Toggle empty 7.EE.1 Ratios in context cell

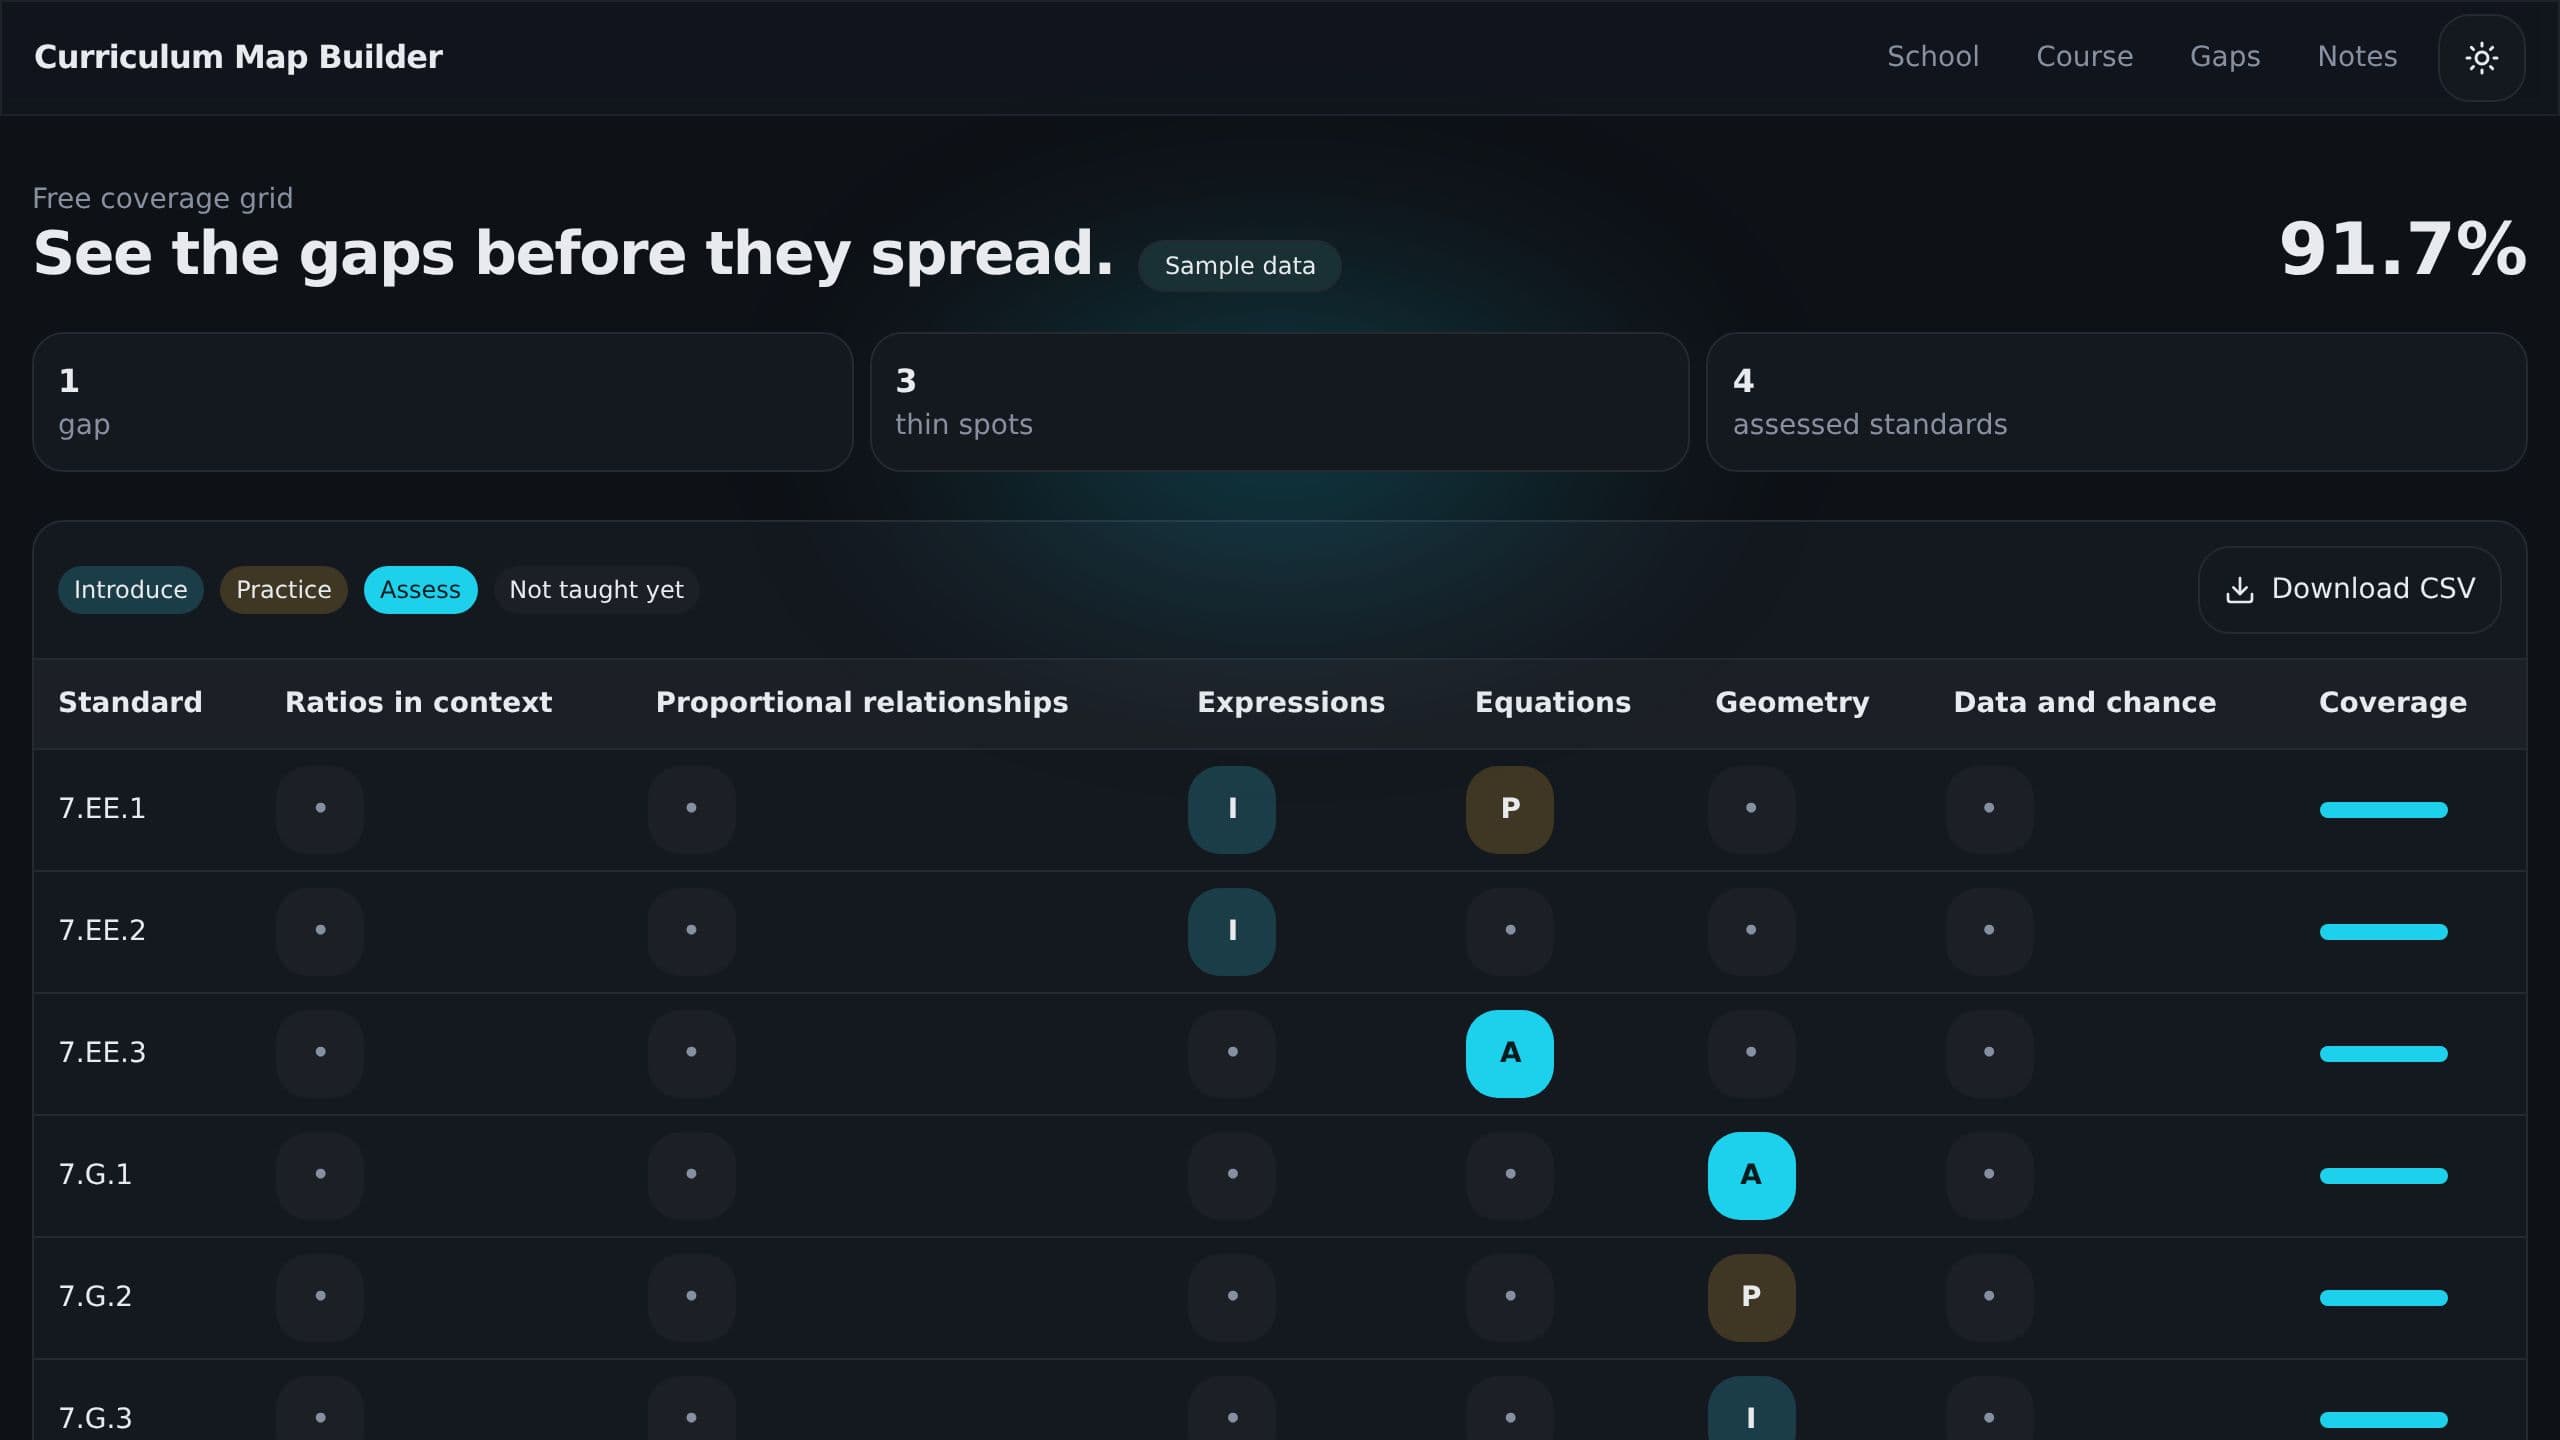(320, 809)
